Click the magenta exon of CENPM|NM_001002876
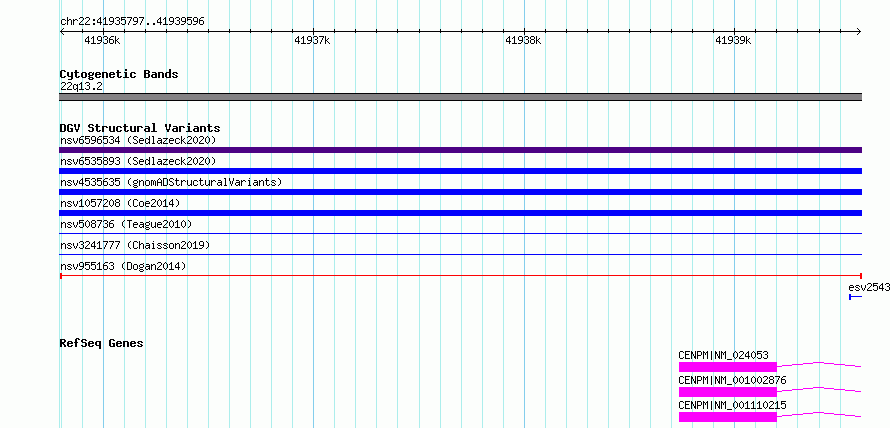890x428 pixels. [x=727, y=392]
